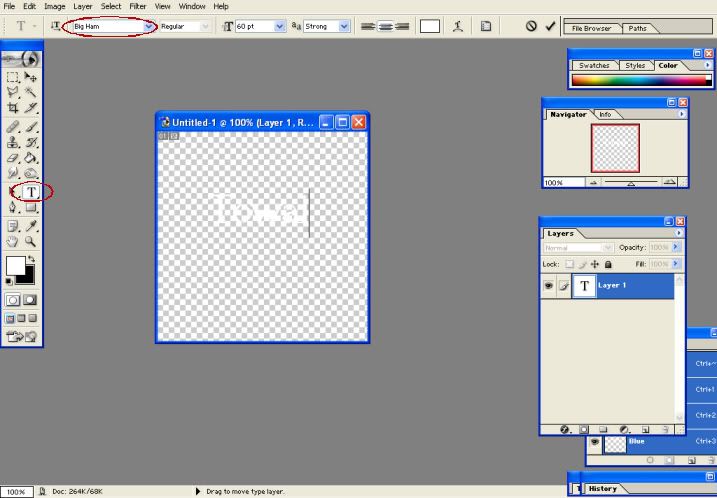The height and width of the screenshot is (498, 717).
Task: Select the Pen tool
Action: click(13, 208)
